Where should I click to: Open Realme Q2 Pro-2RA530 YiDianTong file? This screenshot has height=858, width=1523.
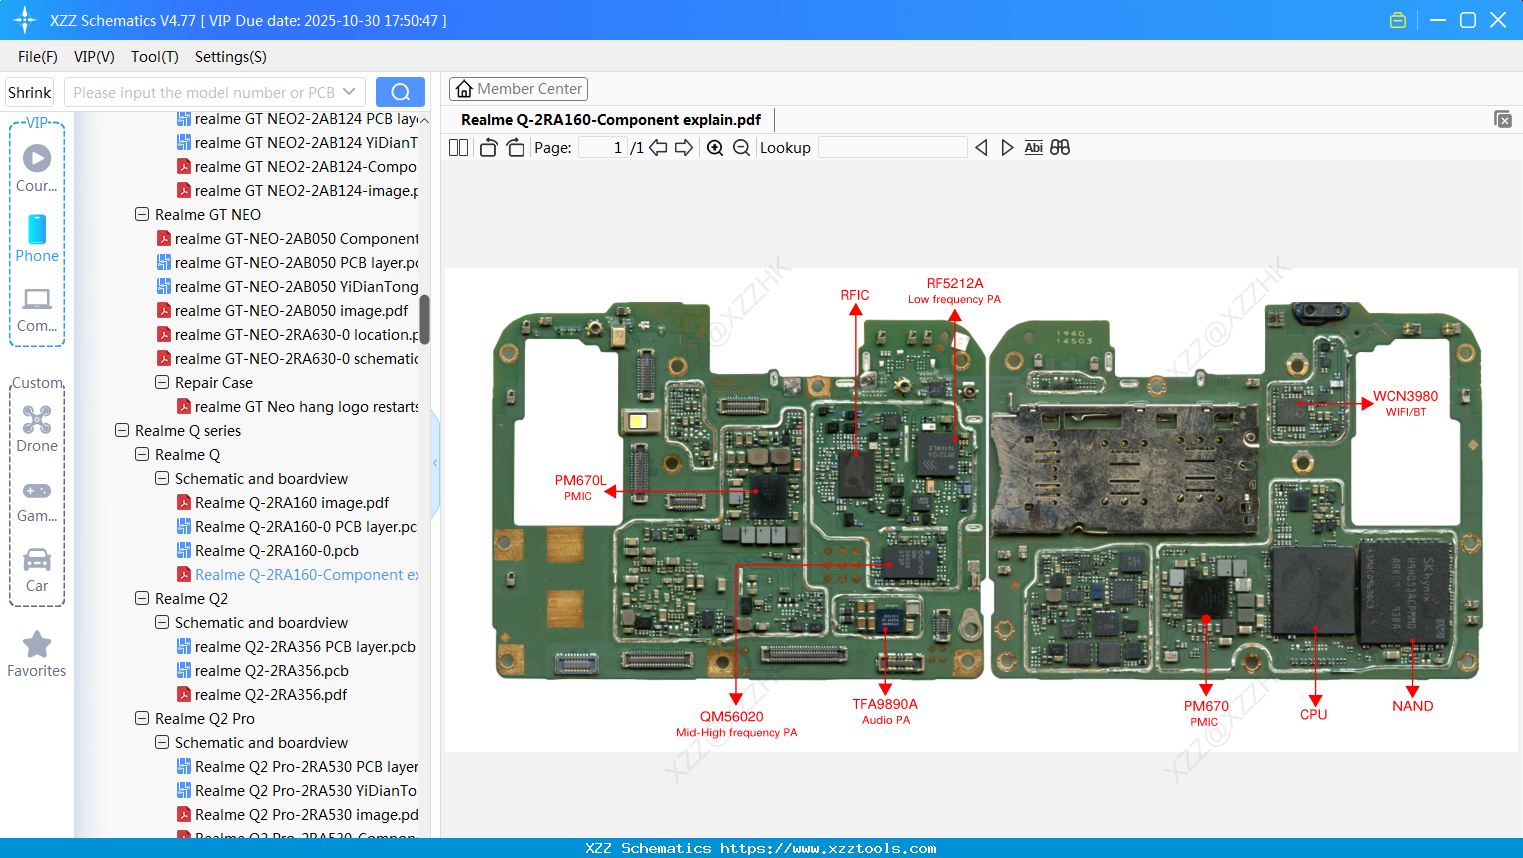[x=297, y=791]
